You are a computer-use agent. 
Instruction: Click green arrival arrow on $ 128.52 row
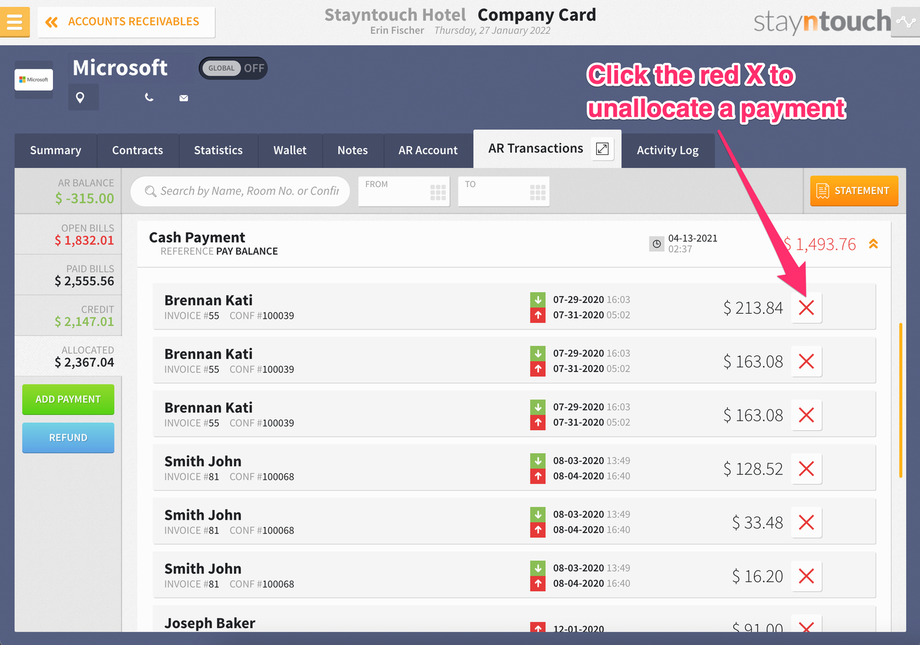[537, 461]
